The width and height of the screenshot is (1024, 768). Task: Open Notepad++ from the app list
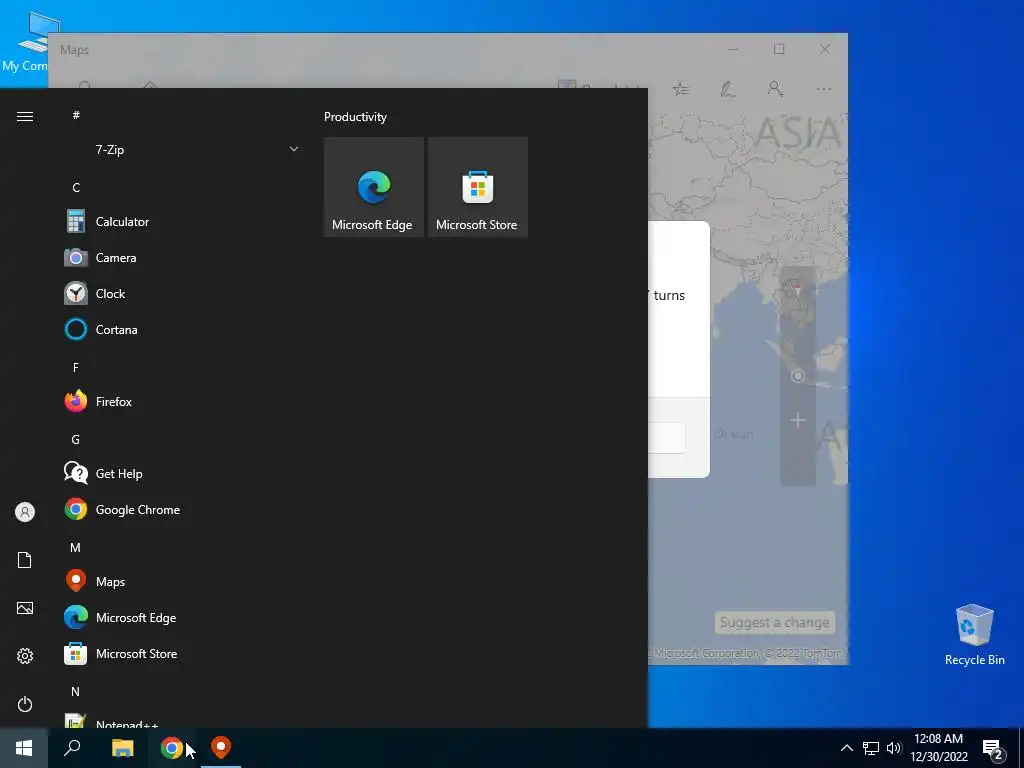pyautogui.click(x=183, y=721)
